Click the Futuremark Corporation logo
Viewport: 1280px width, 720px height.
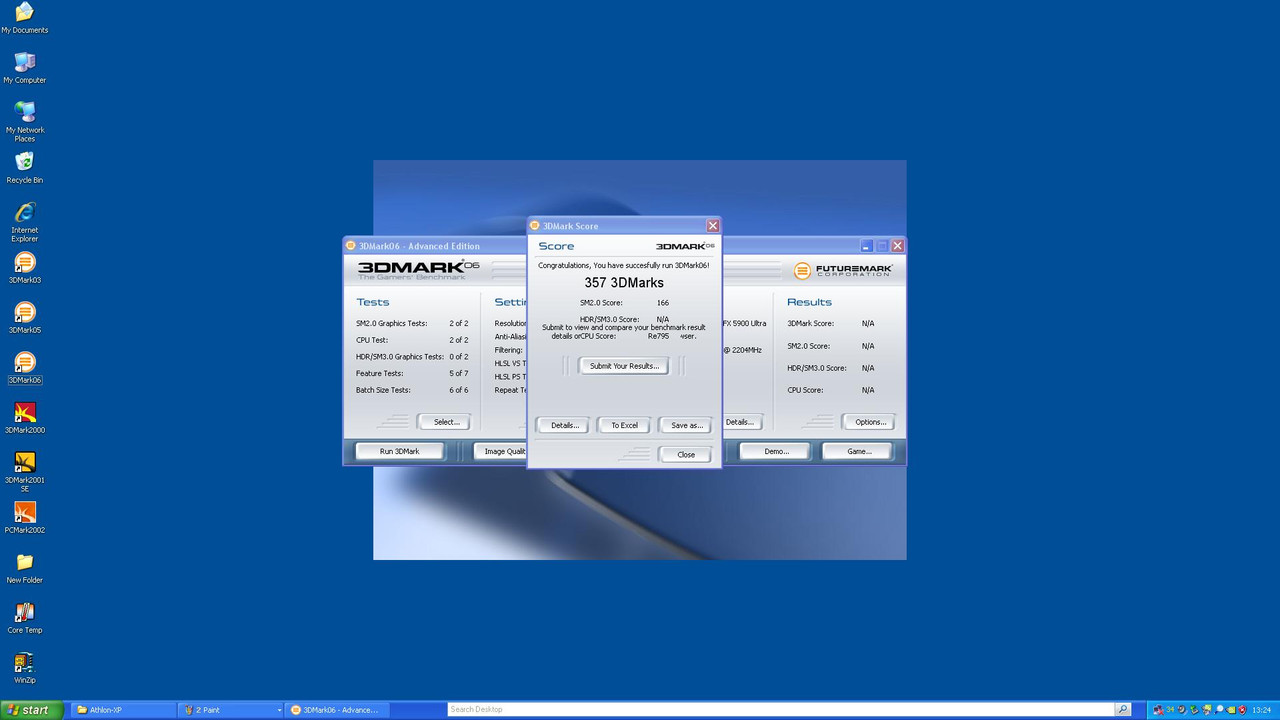tap(842, 270)
